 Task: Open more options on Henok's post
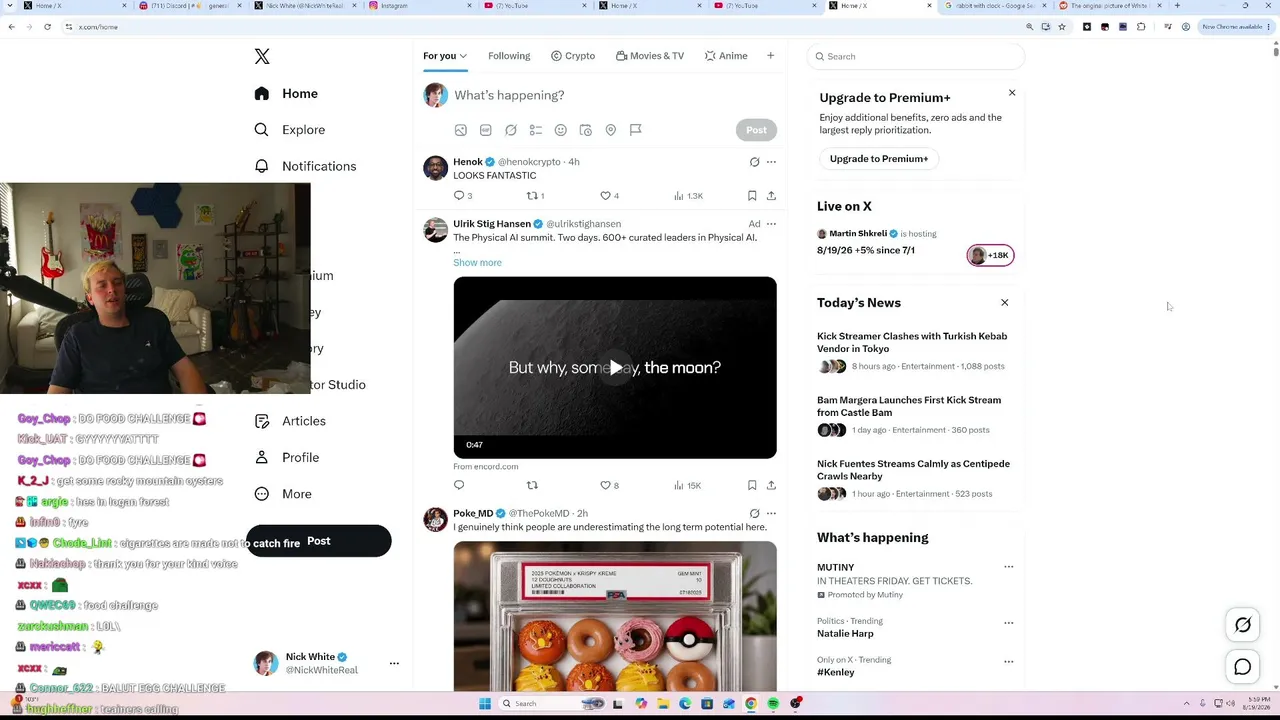coord(771,162)
